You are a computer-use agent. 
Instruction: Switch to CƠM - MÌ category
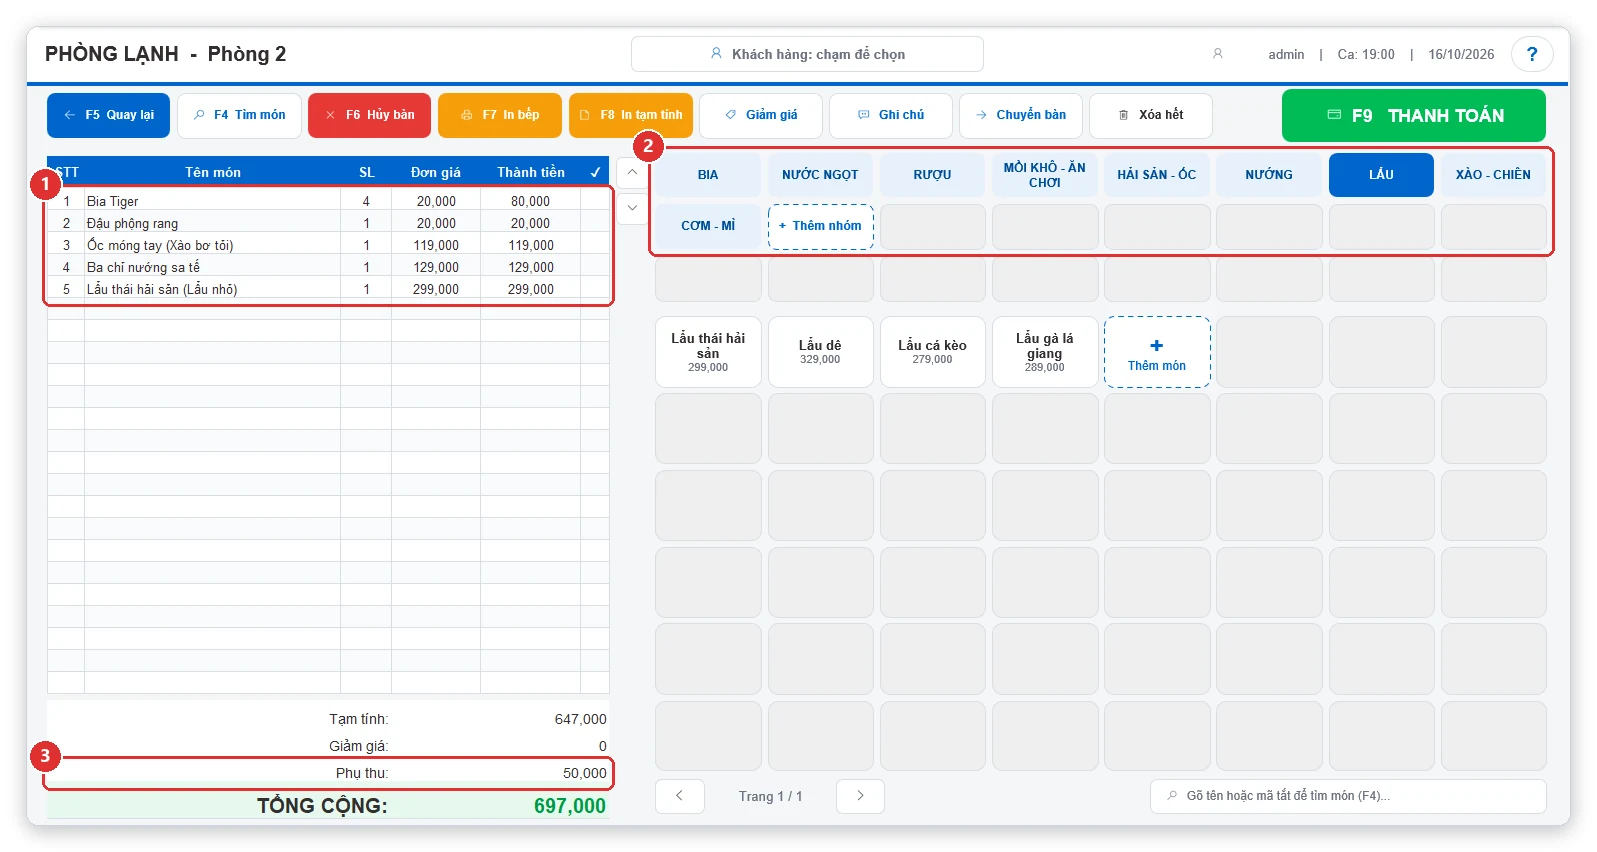[x=708, y=226]
